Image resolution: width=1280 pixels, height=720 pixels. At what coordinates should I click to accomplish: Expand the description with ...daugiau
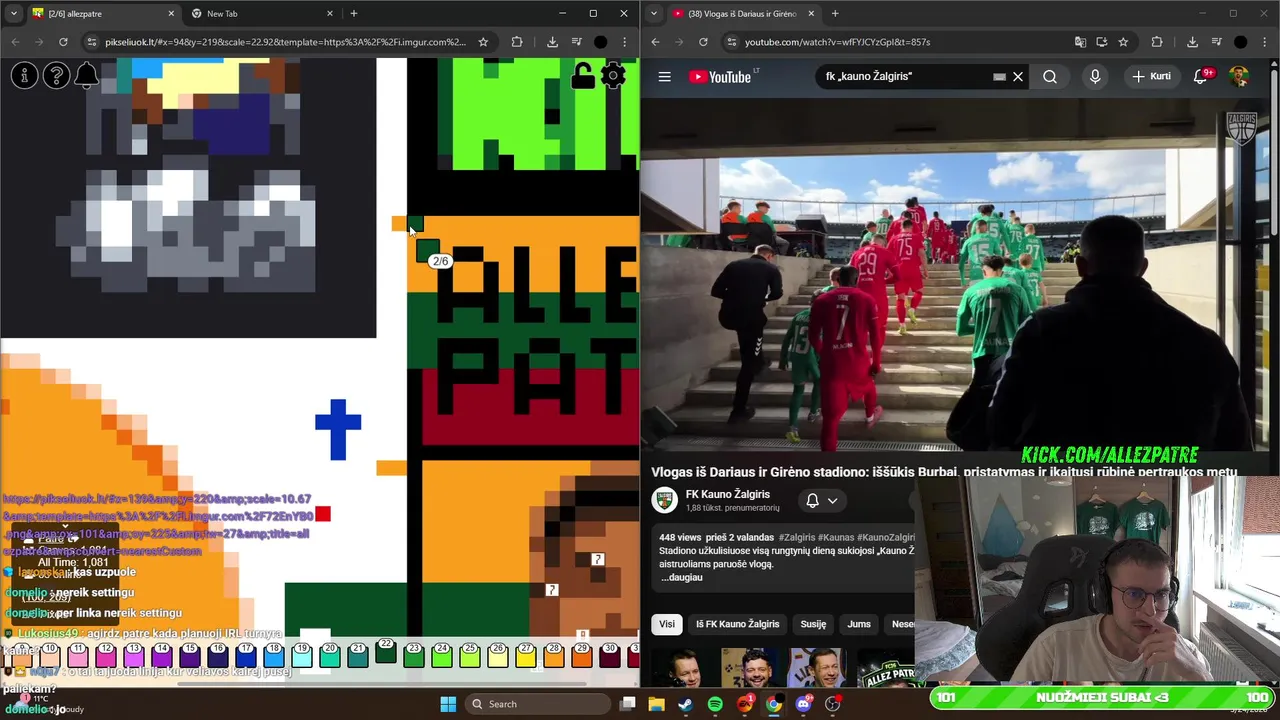[x=681, y=577]
